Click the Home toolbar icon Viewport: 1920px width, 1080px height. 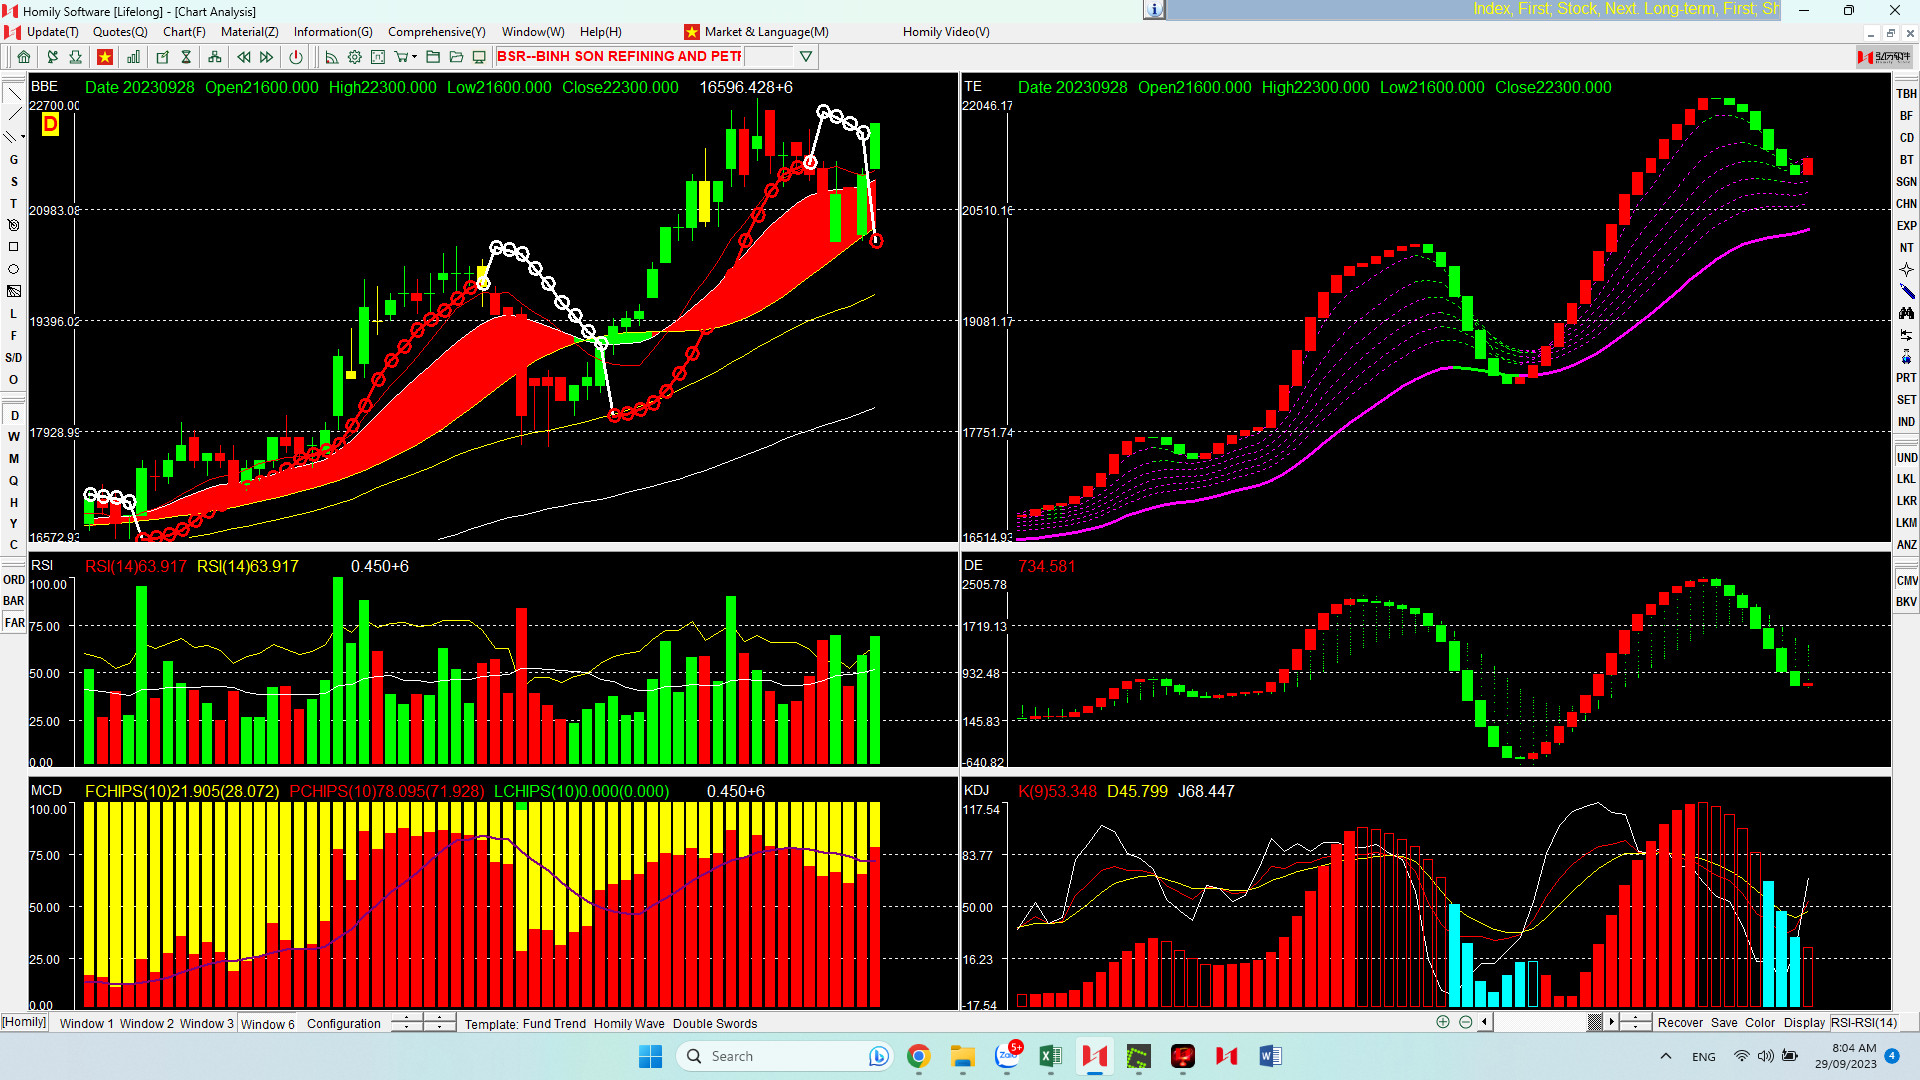tap(24, 57)
